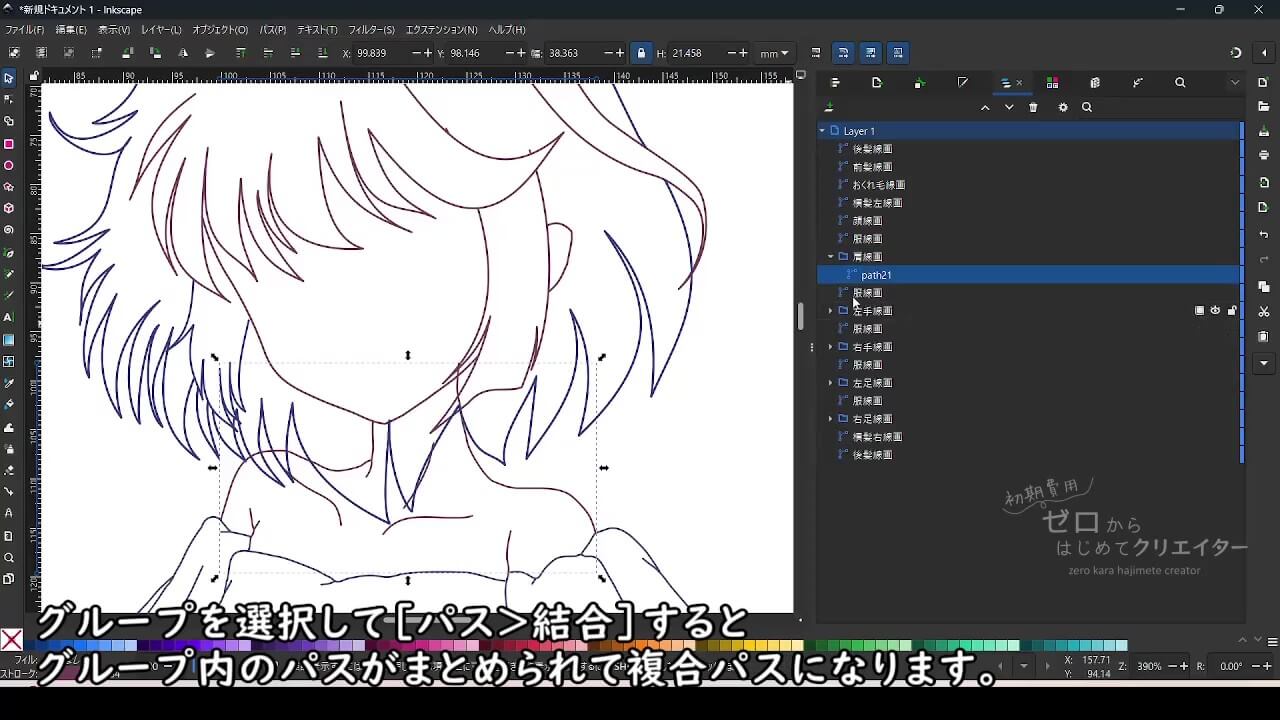Click the no-color X swatch in palette
Image resolution: width=1280 pixels, height=720 pixels.
click(x=12, y=640)
